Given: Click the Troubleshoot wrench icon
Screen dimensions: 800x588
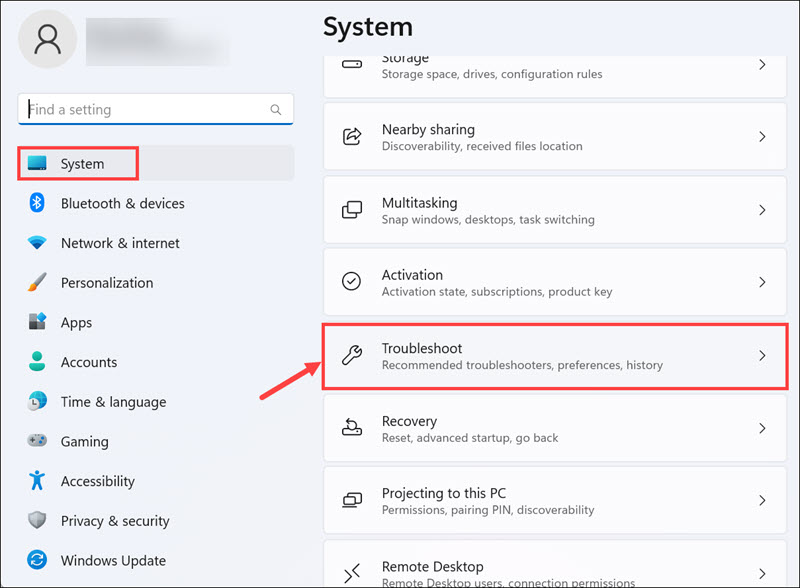Looking at the screenshot, I should pyautogui.click(x=352, y=356).
